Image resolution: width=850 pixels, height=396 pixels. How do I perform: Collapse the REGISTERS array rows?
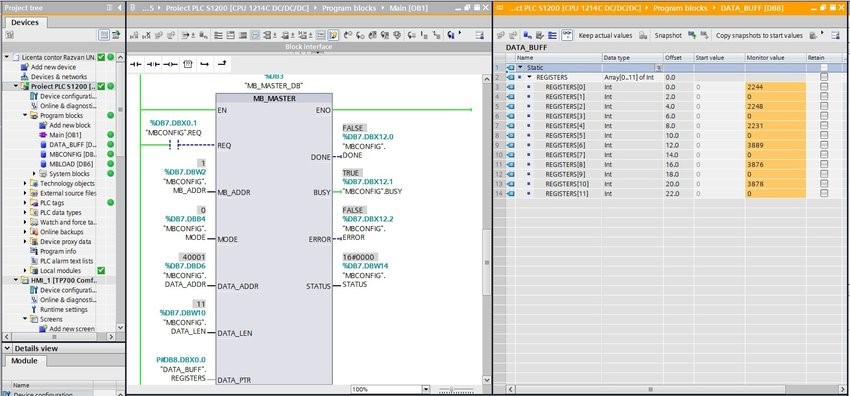point(530,77)
